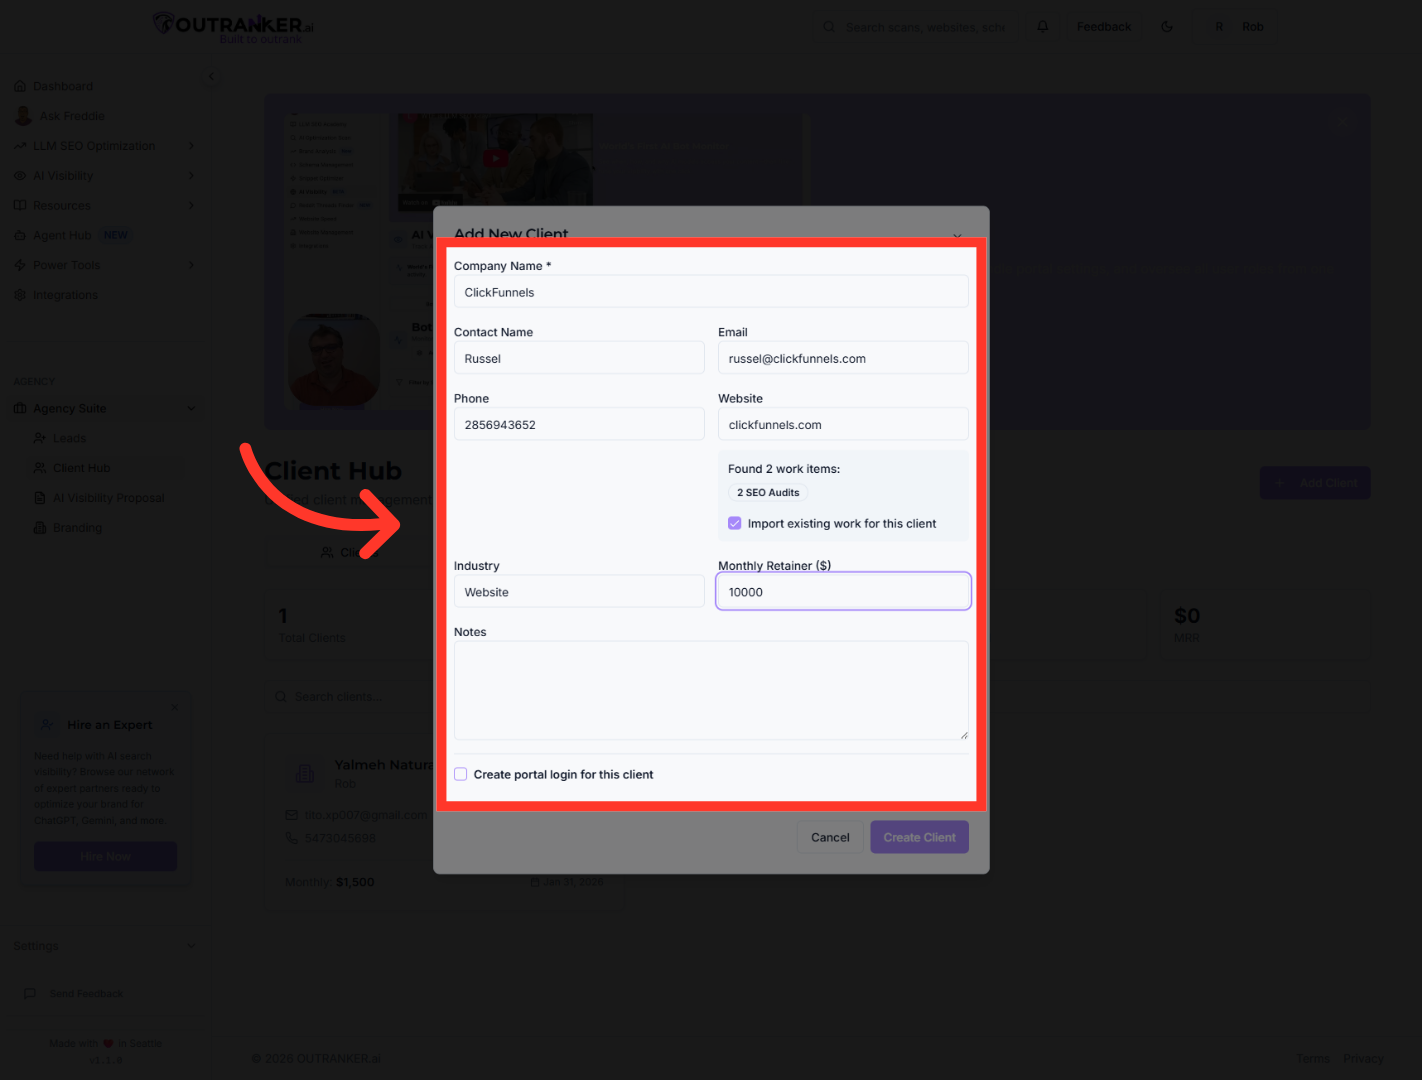Viewport: 1422px width, 1080px height.
Task: Collapse the sidebar with the top chevron
Action: (211, 77)
